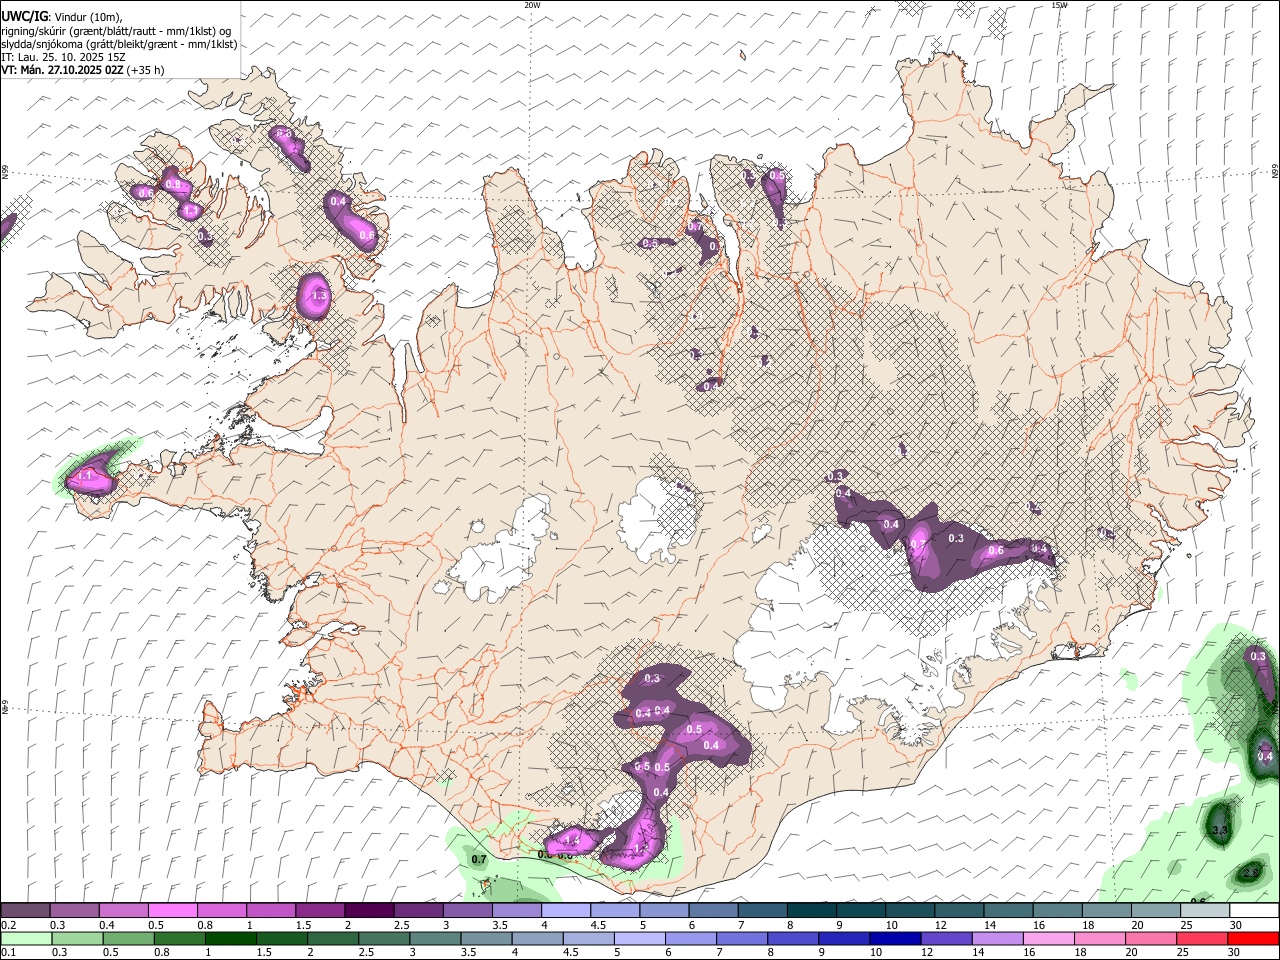The width and height of the screenshot is (1280, 960).
Task: Click the 0.1 label in the bottom legend row
Action: click(x=9, y=952)
